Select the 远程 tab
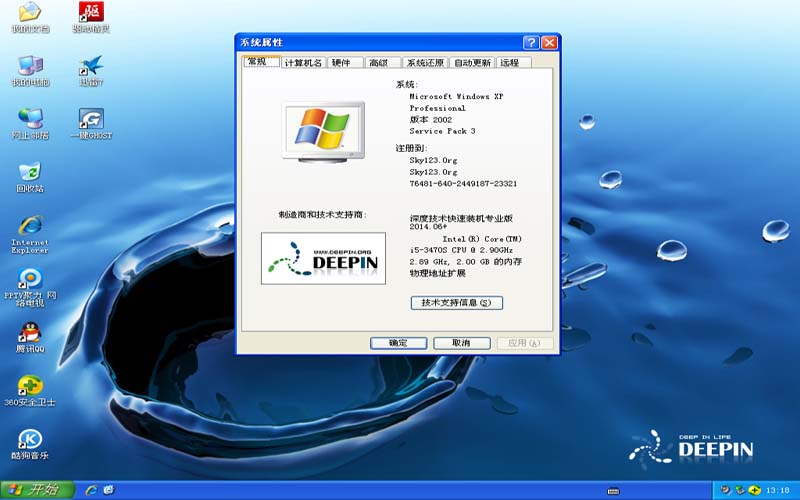The width and height of the screenshot is (800, 500). click(x=513, y=62)
